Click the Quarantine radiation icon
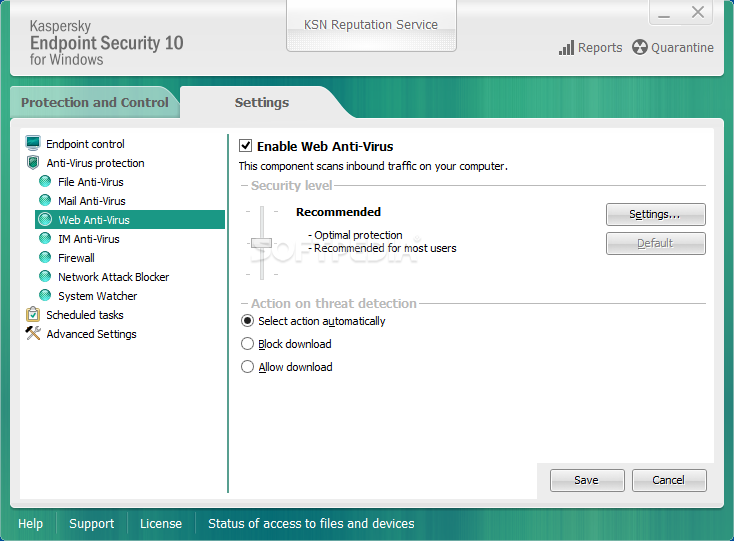Screen dimensions: 734x541 (639, 47)
